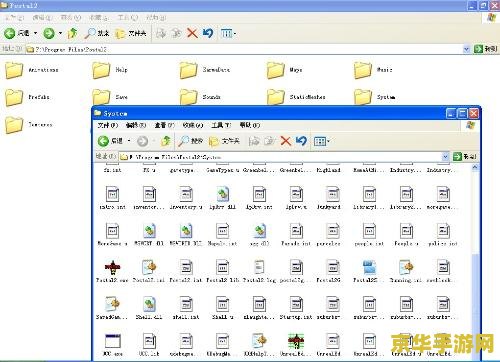Click scroll-up arrow of System window scrollbar
Viewport: 500px width, 362px height.
[x=475, y=167]
